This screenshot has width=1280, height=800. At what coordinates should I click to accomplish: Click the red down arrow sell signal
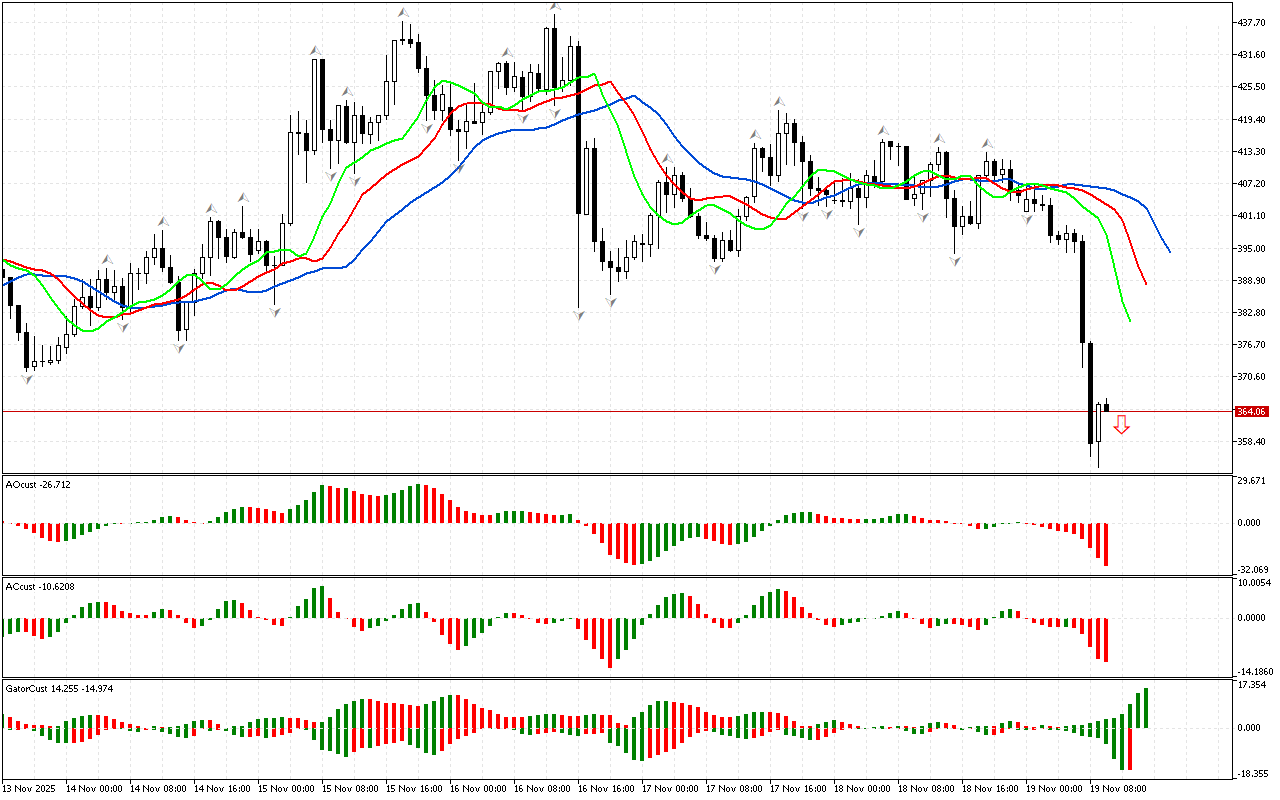pos(1122,425)
